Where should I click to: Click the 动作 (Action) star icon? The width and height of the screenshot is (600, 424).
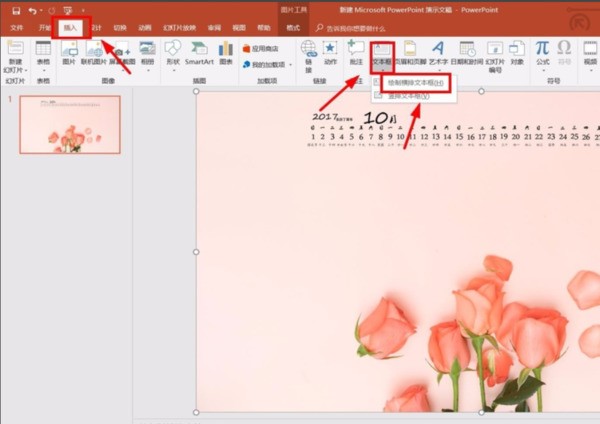coord(330,48)
